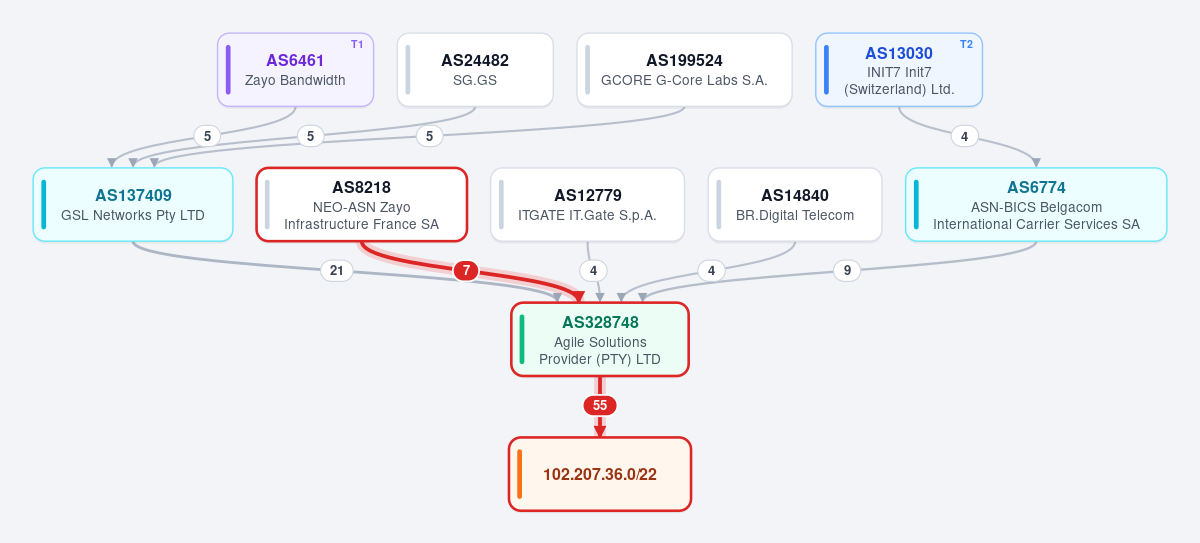This screenshot has width=1200, height=543.
Task: Select the highlighted AS8218 NEO-ASN Zayo node
Action: pos(361,204)
